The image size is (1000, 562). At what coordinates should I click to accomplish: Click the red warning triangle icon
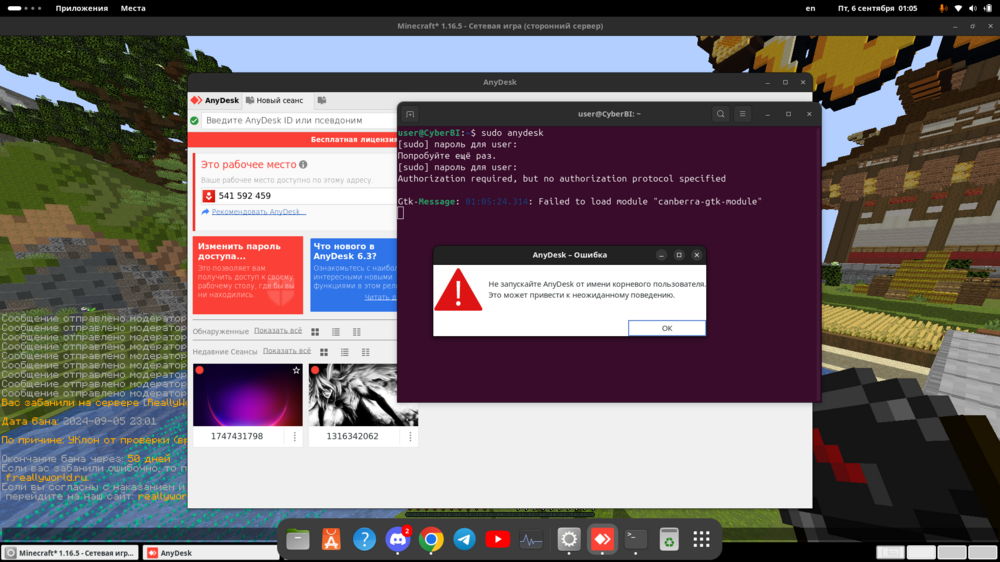click(x=458, y=290)
